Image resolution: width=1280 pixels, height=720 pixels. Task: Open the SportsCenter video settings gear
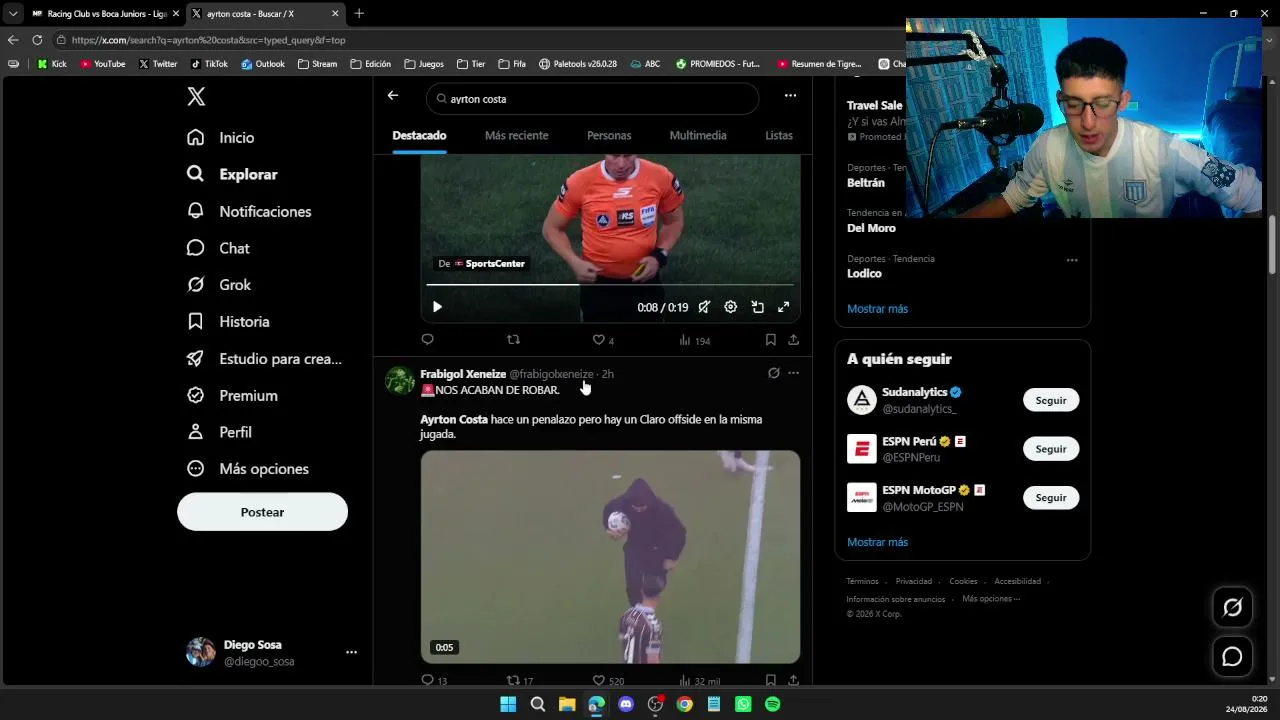coord(731,307)
